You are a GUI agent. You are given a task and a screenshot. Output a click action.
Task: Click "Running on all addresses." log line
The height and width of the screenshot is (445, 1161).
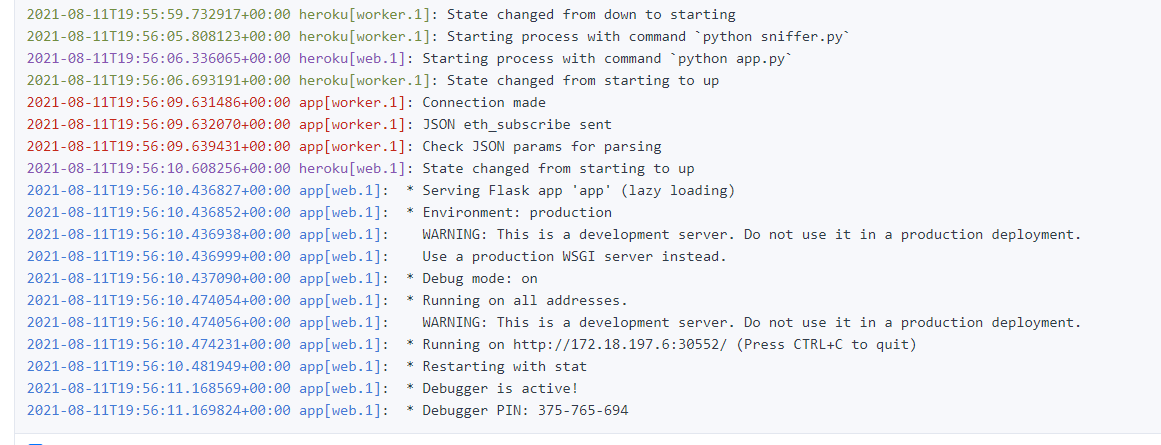525,301
